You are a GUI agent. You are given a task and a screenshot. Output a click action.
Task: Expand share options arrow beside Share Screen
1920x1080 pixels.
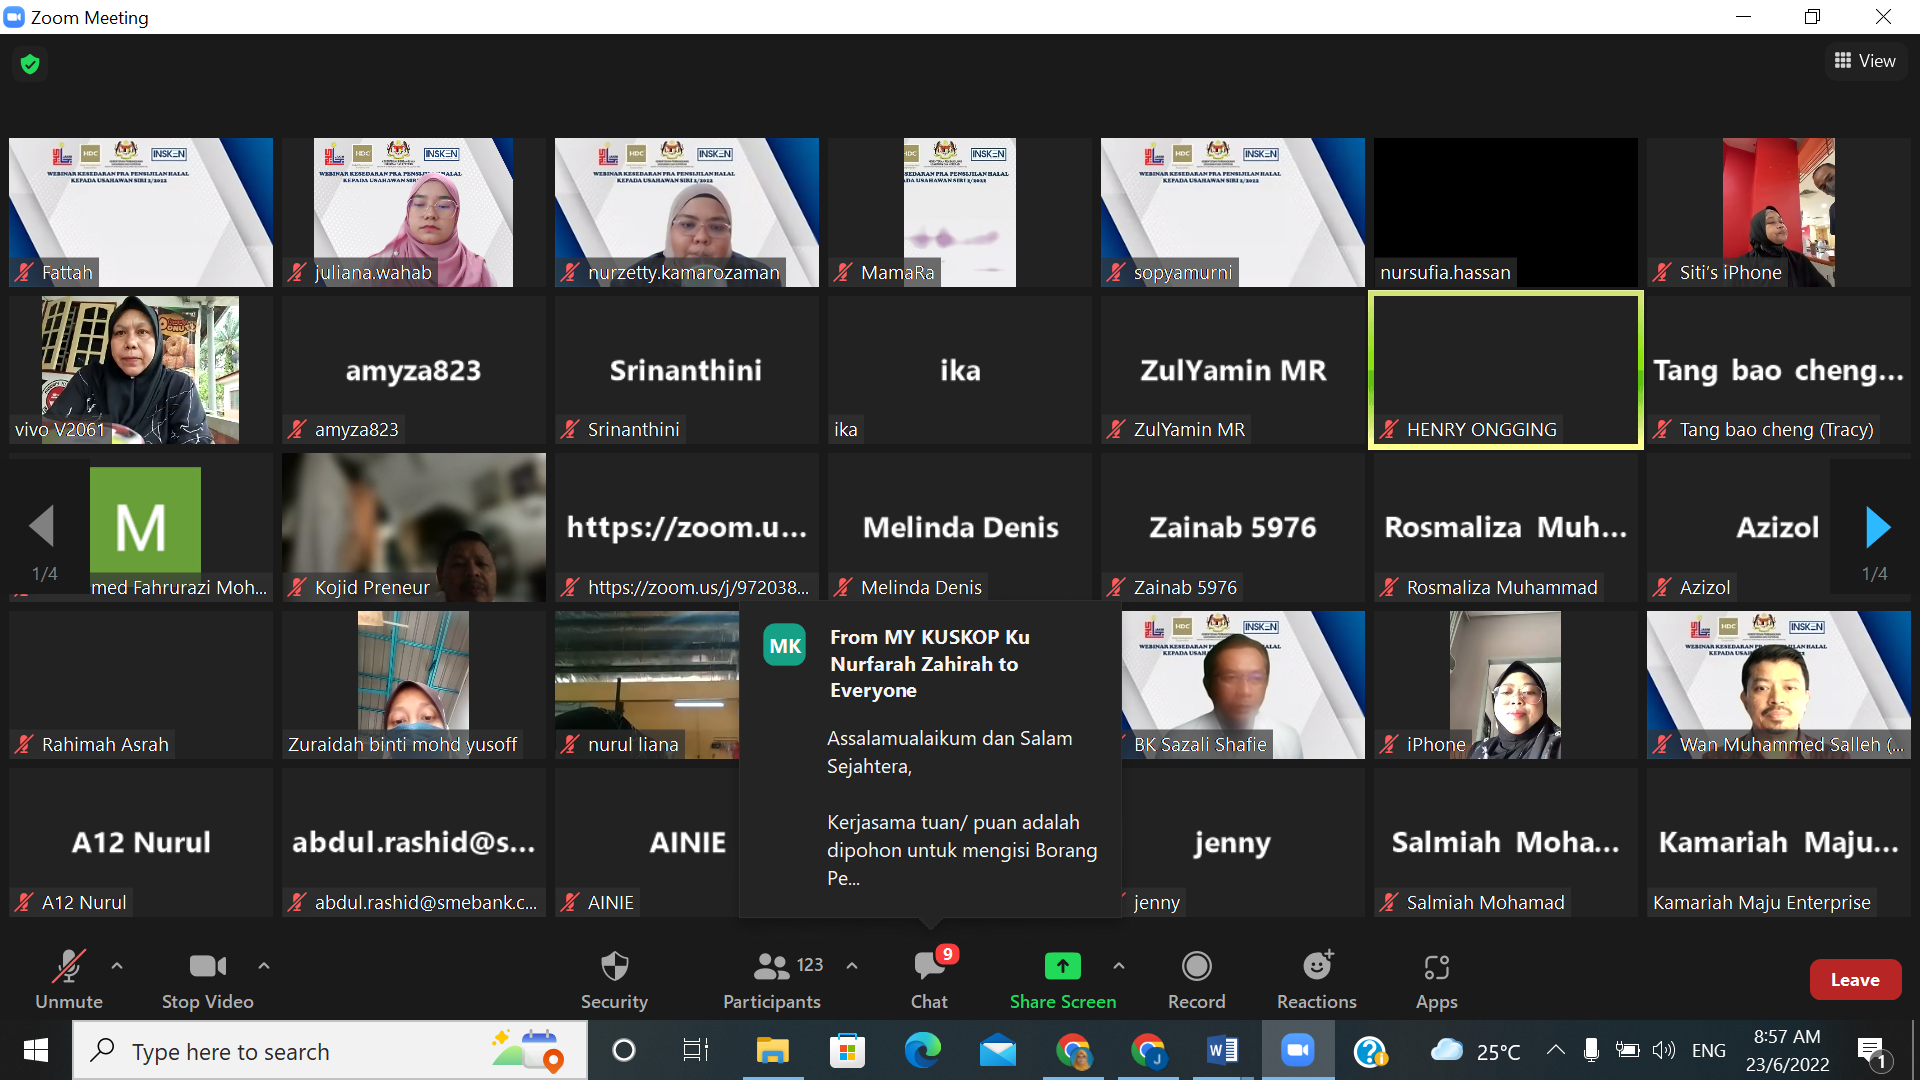1119,966
